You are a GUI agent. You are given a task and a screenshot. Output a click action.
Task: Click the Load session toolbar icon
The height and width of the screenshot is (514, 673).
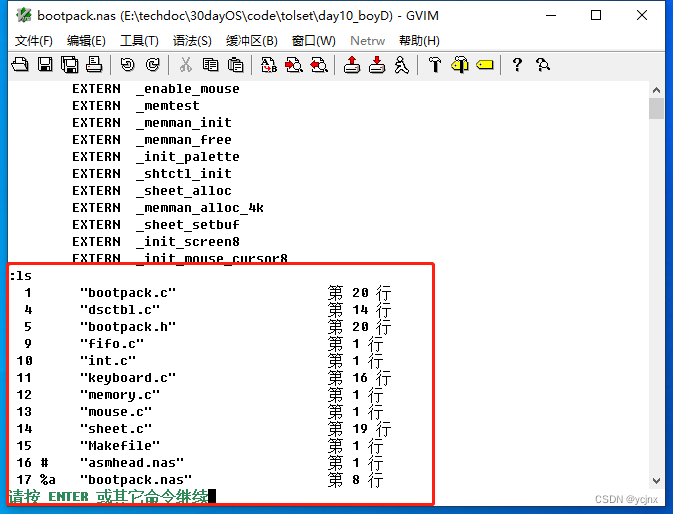click(352, 65)
